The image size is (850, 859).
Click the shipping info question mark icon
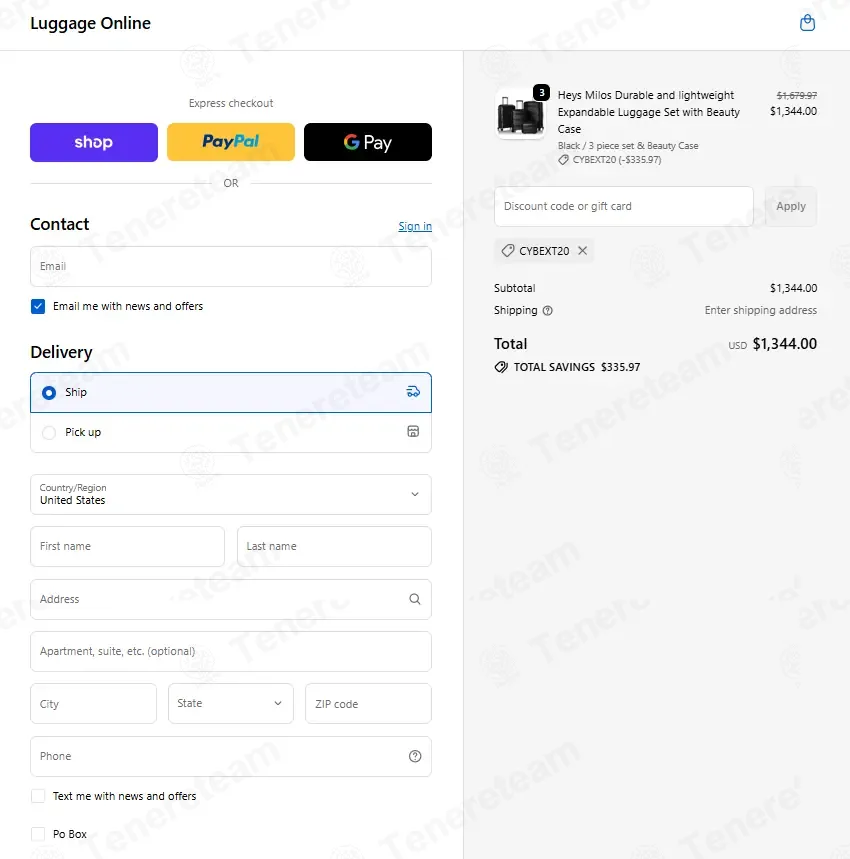547,311
